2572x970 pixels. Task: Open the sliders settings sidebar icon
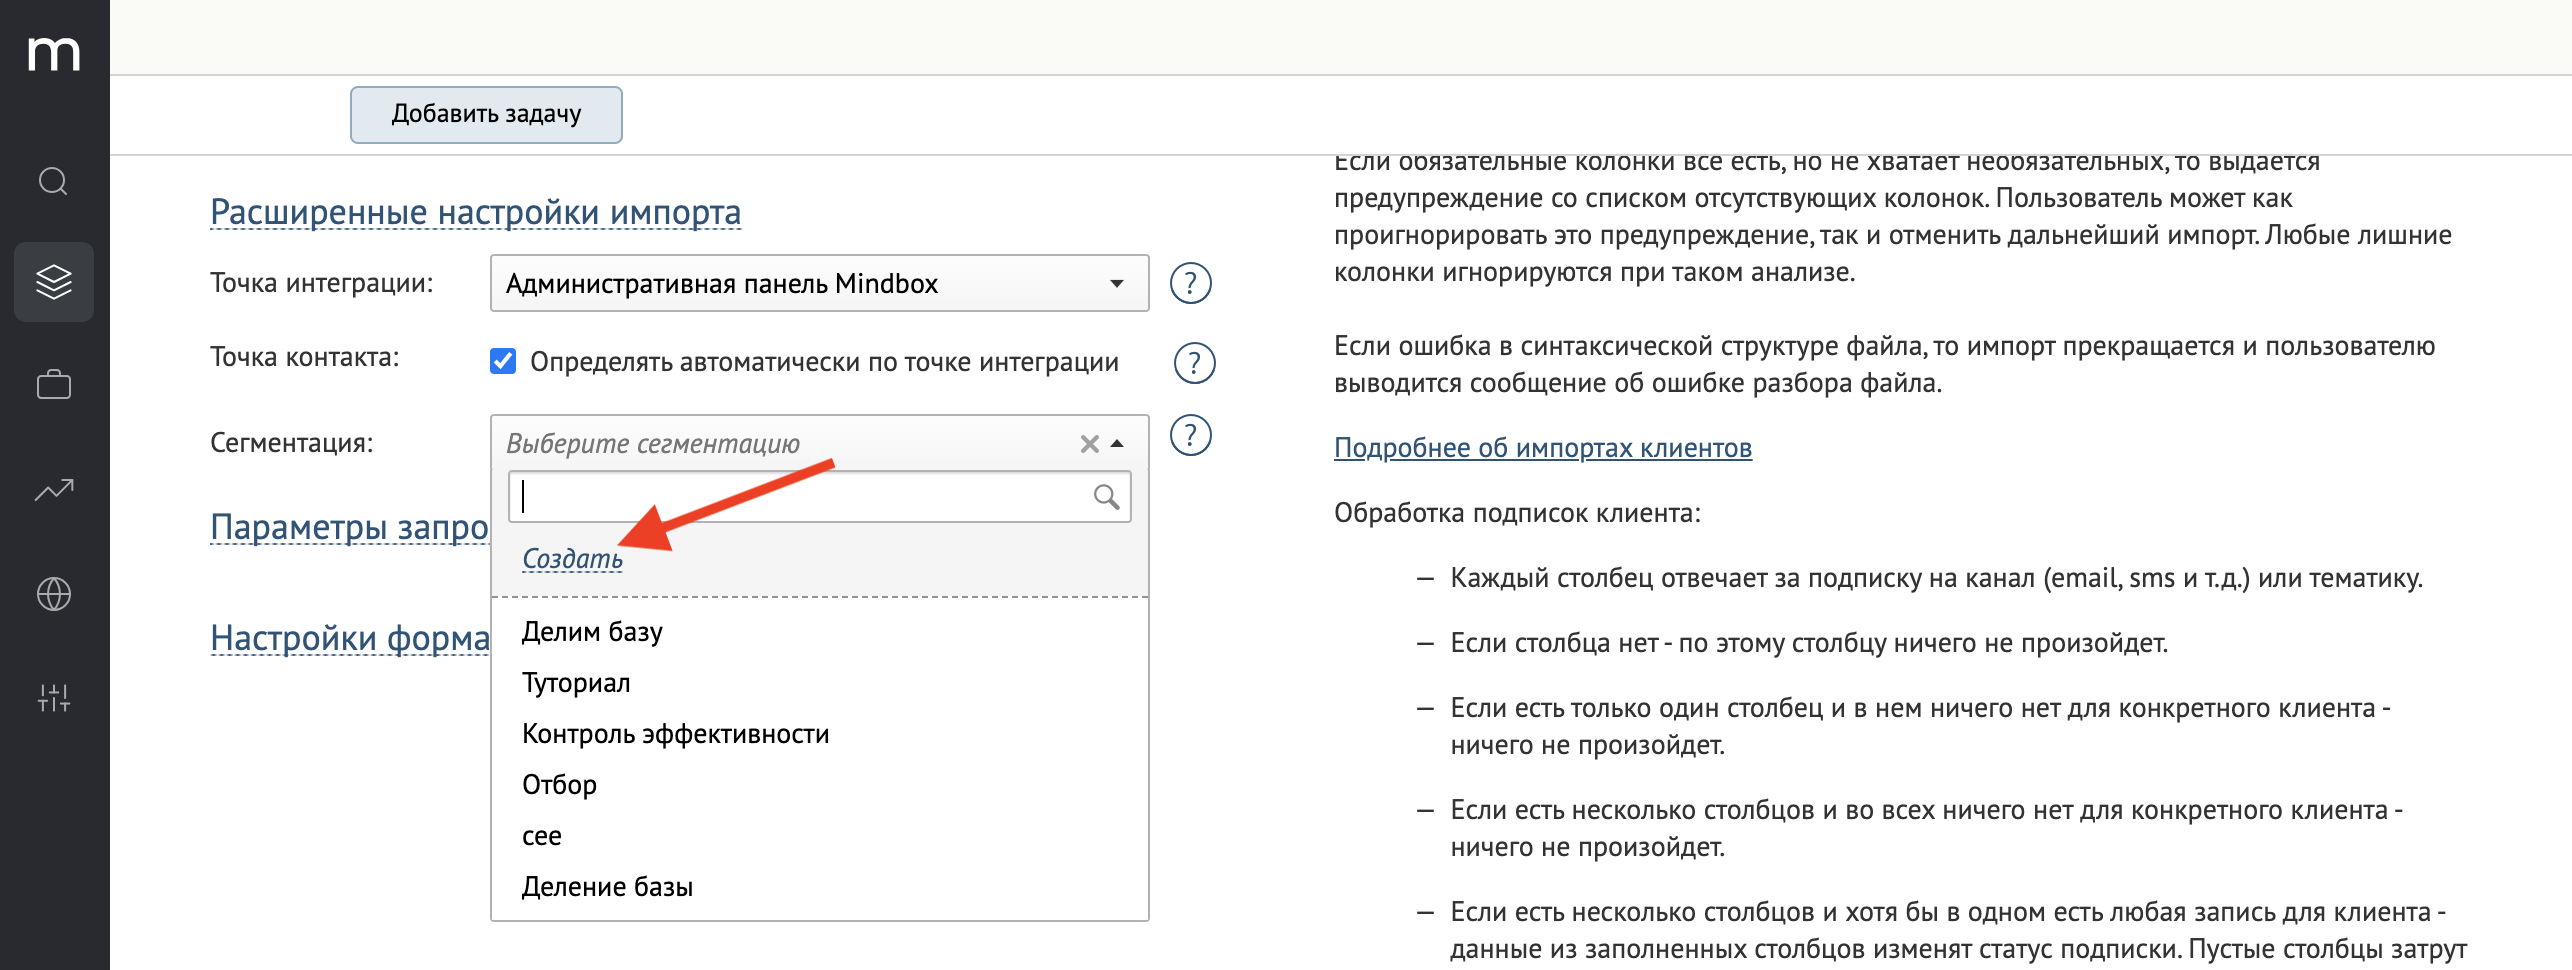click(x=54, y=698)
